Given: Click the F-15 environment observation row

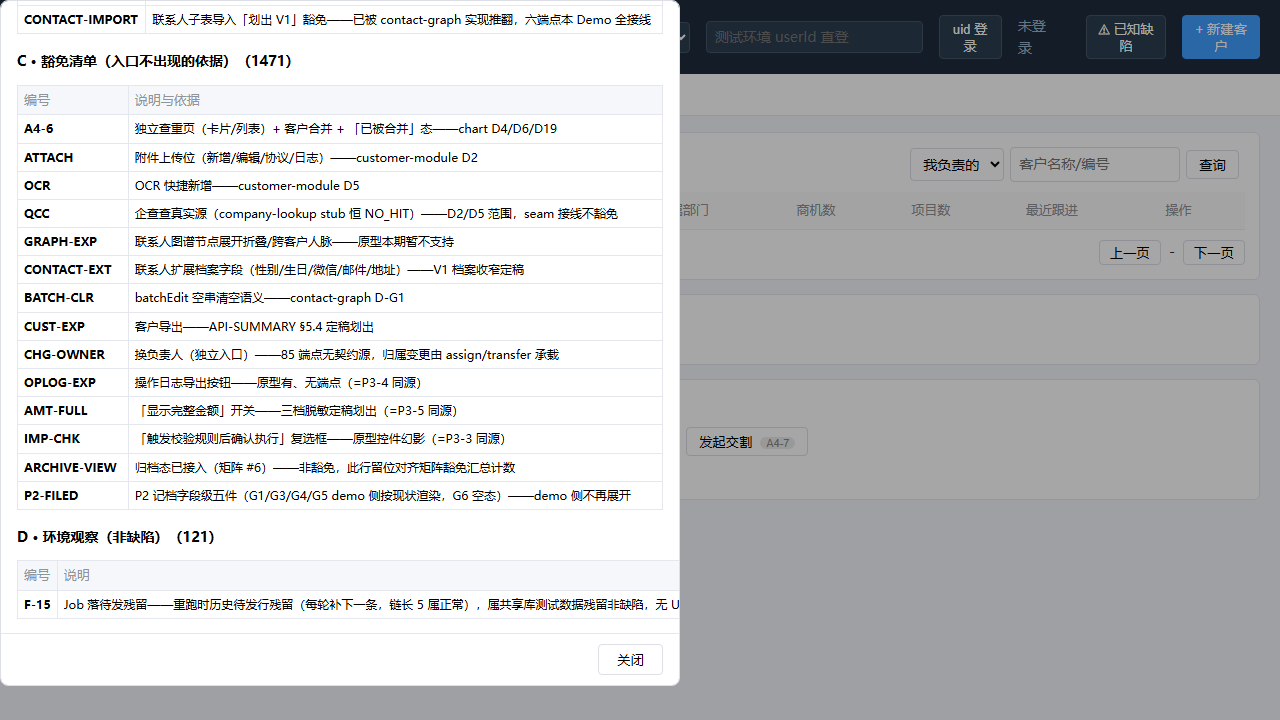Looking at the screenshot, I should pos(348,604).
